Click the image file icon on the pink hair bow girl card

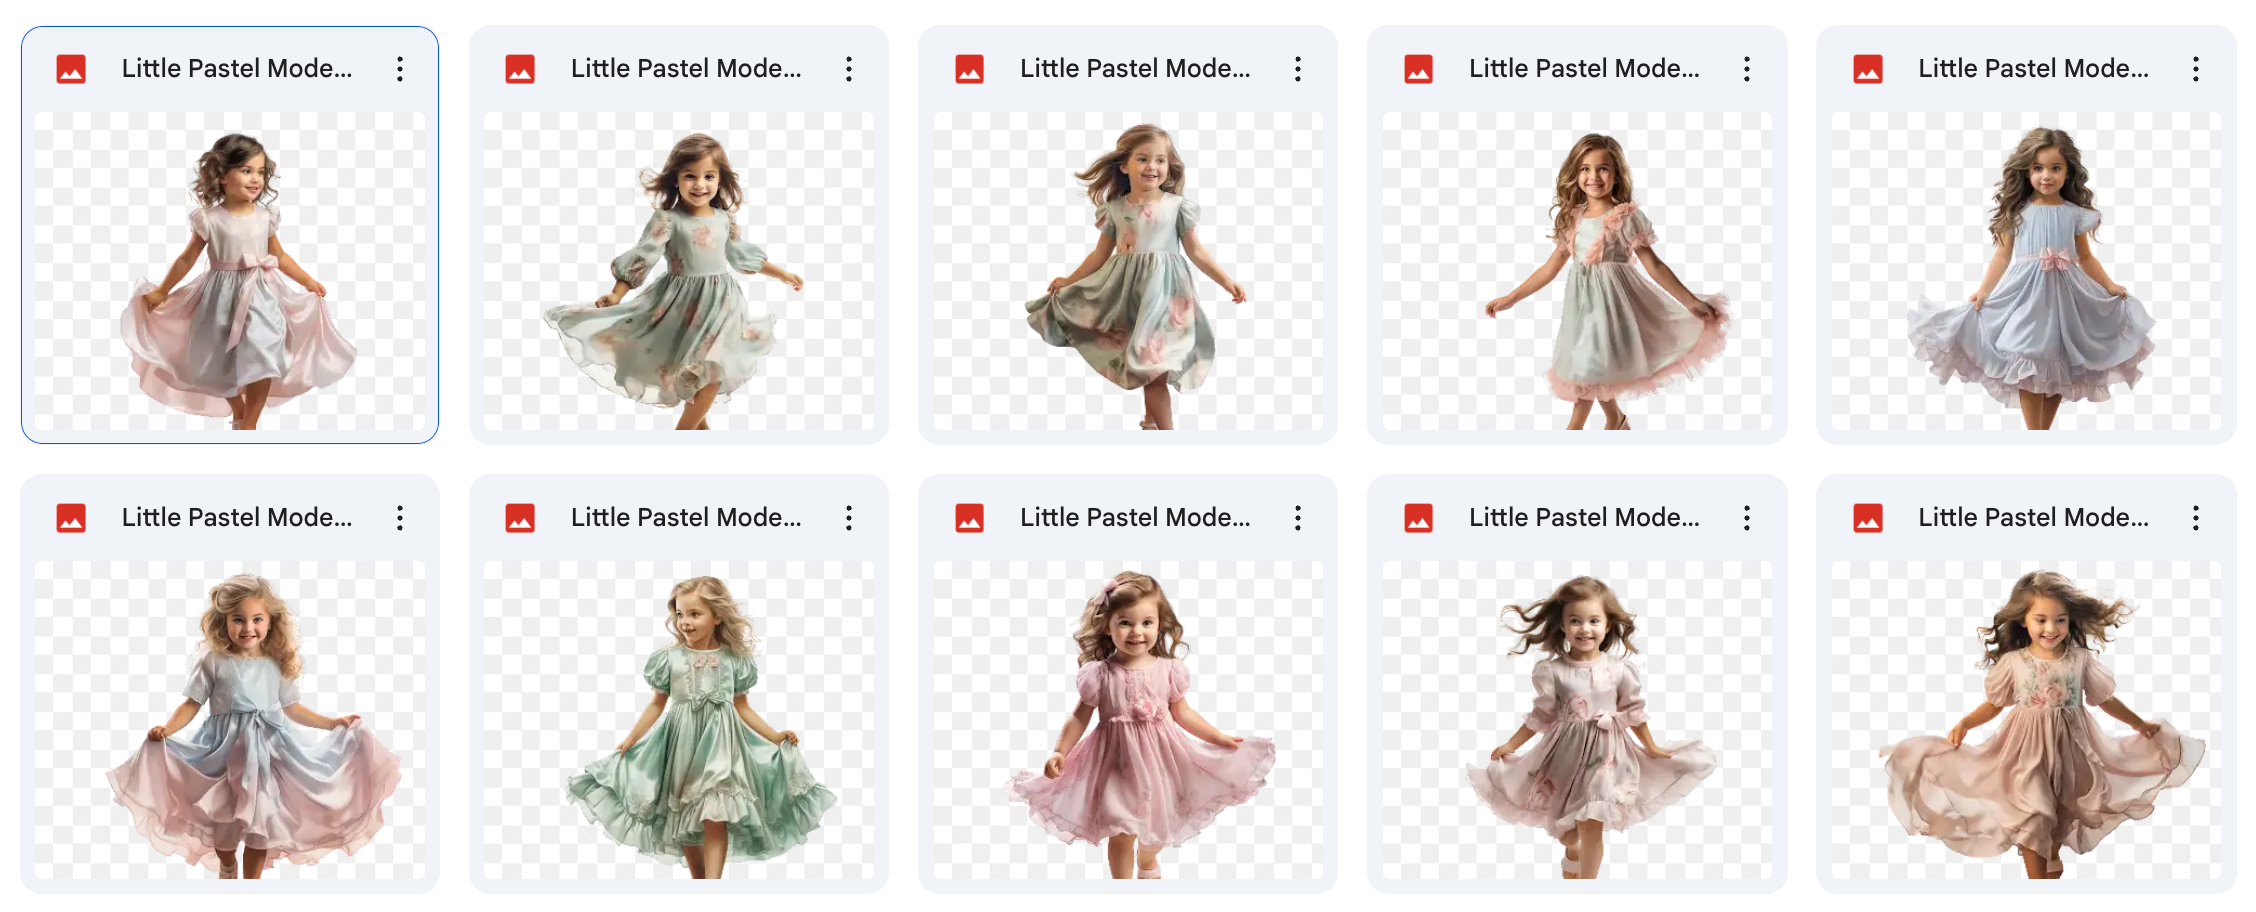tap(969, 518)
